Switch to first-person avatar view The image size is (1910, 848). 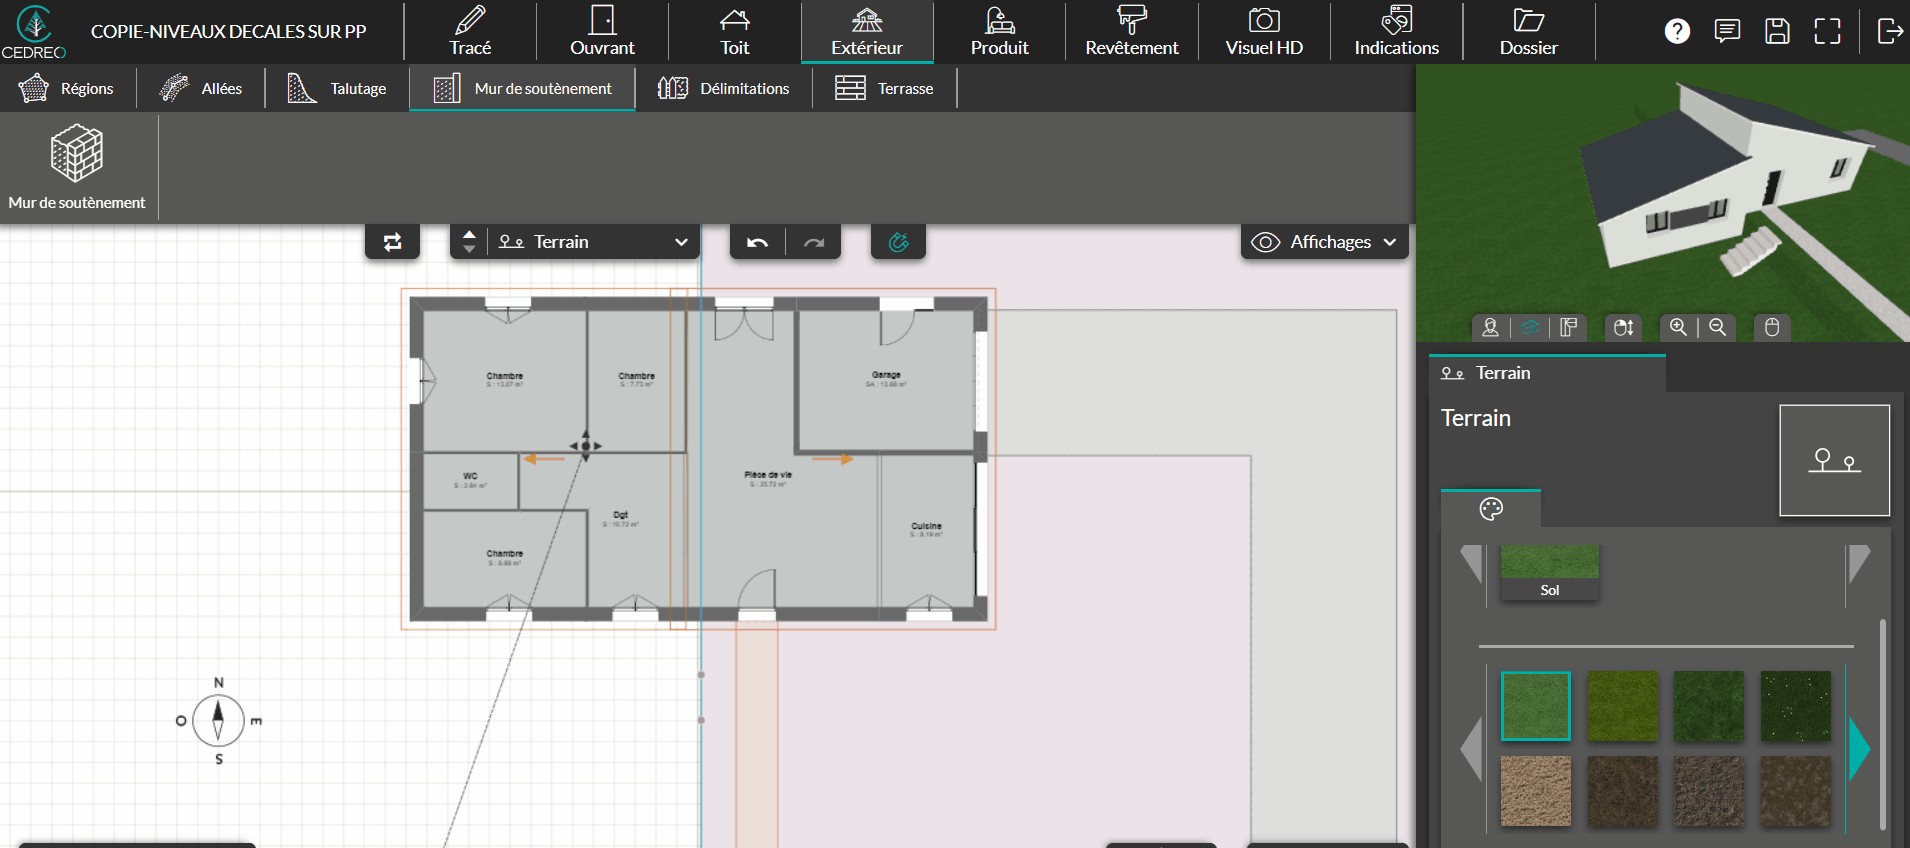[x=1490, y=327]
